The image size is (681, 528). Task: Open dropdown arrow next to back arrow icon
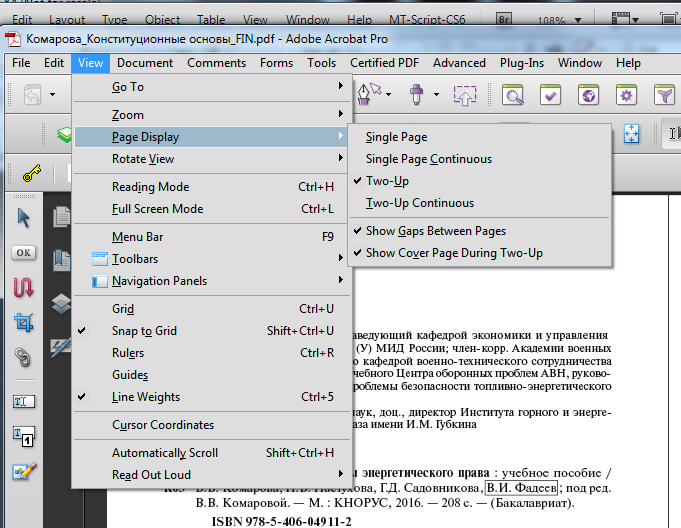(53, 94)
